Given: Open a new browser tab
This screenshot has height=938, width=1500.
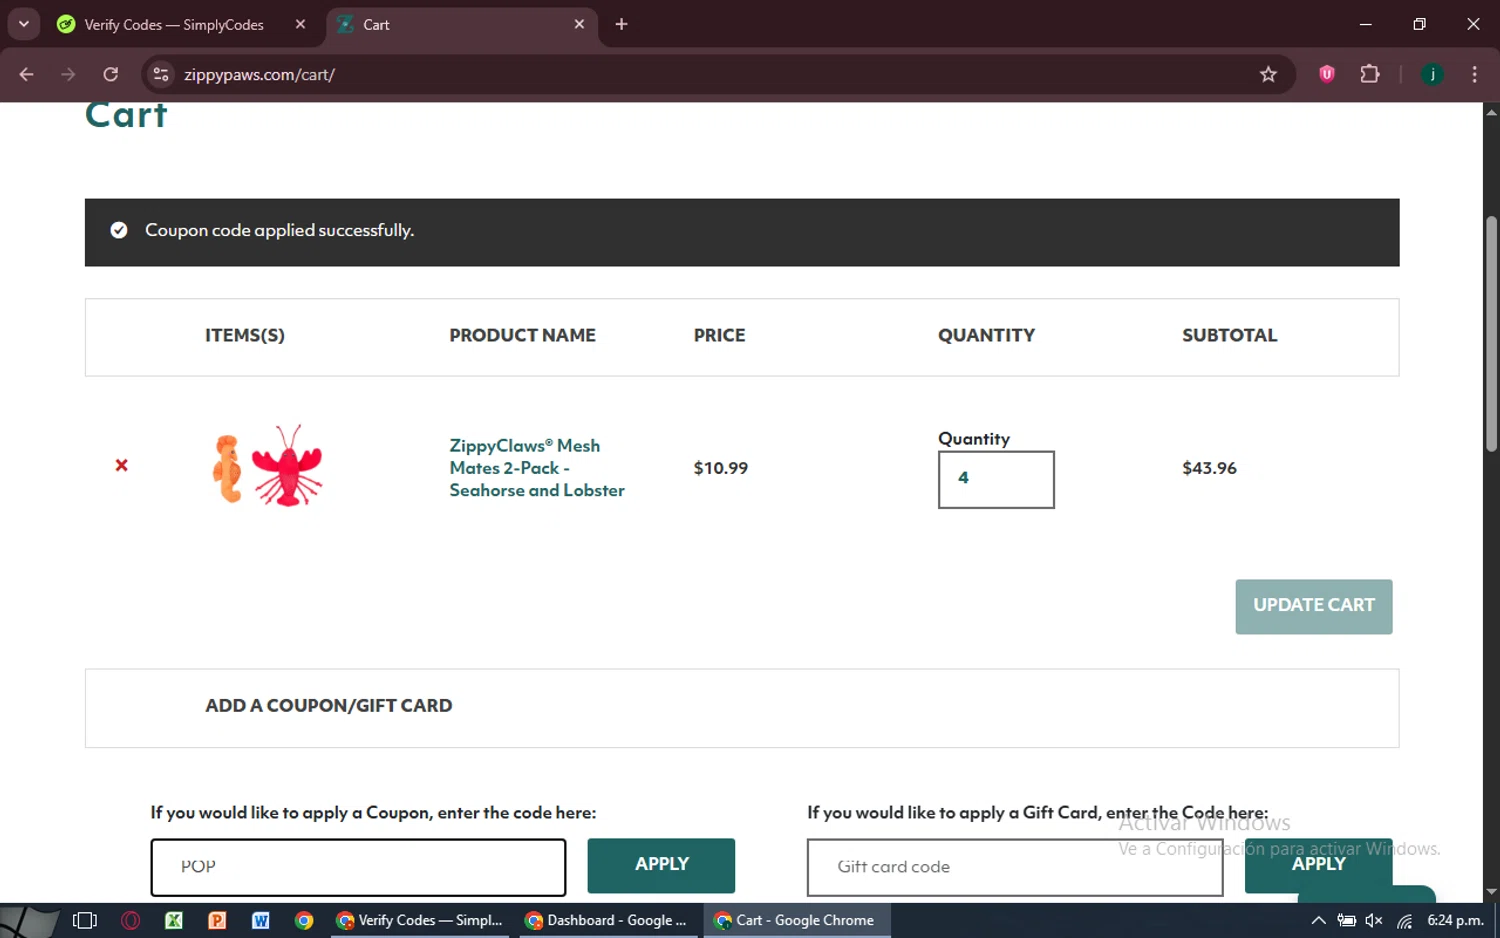Looking at the screenshot, I should click(x=621, y=24).
